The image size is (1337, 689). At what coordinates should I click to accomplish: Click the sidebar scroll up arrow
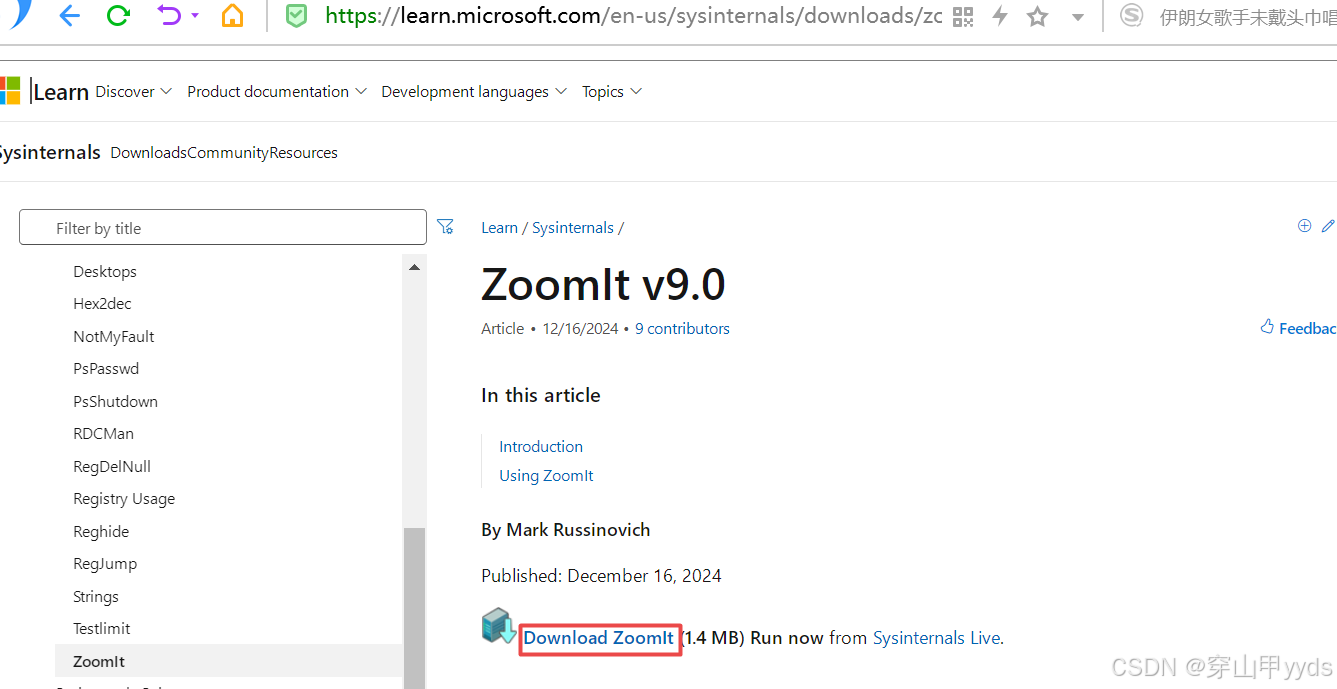[414, 267]
